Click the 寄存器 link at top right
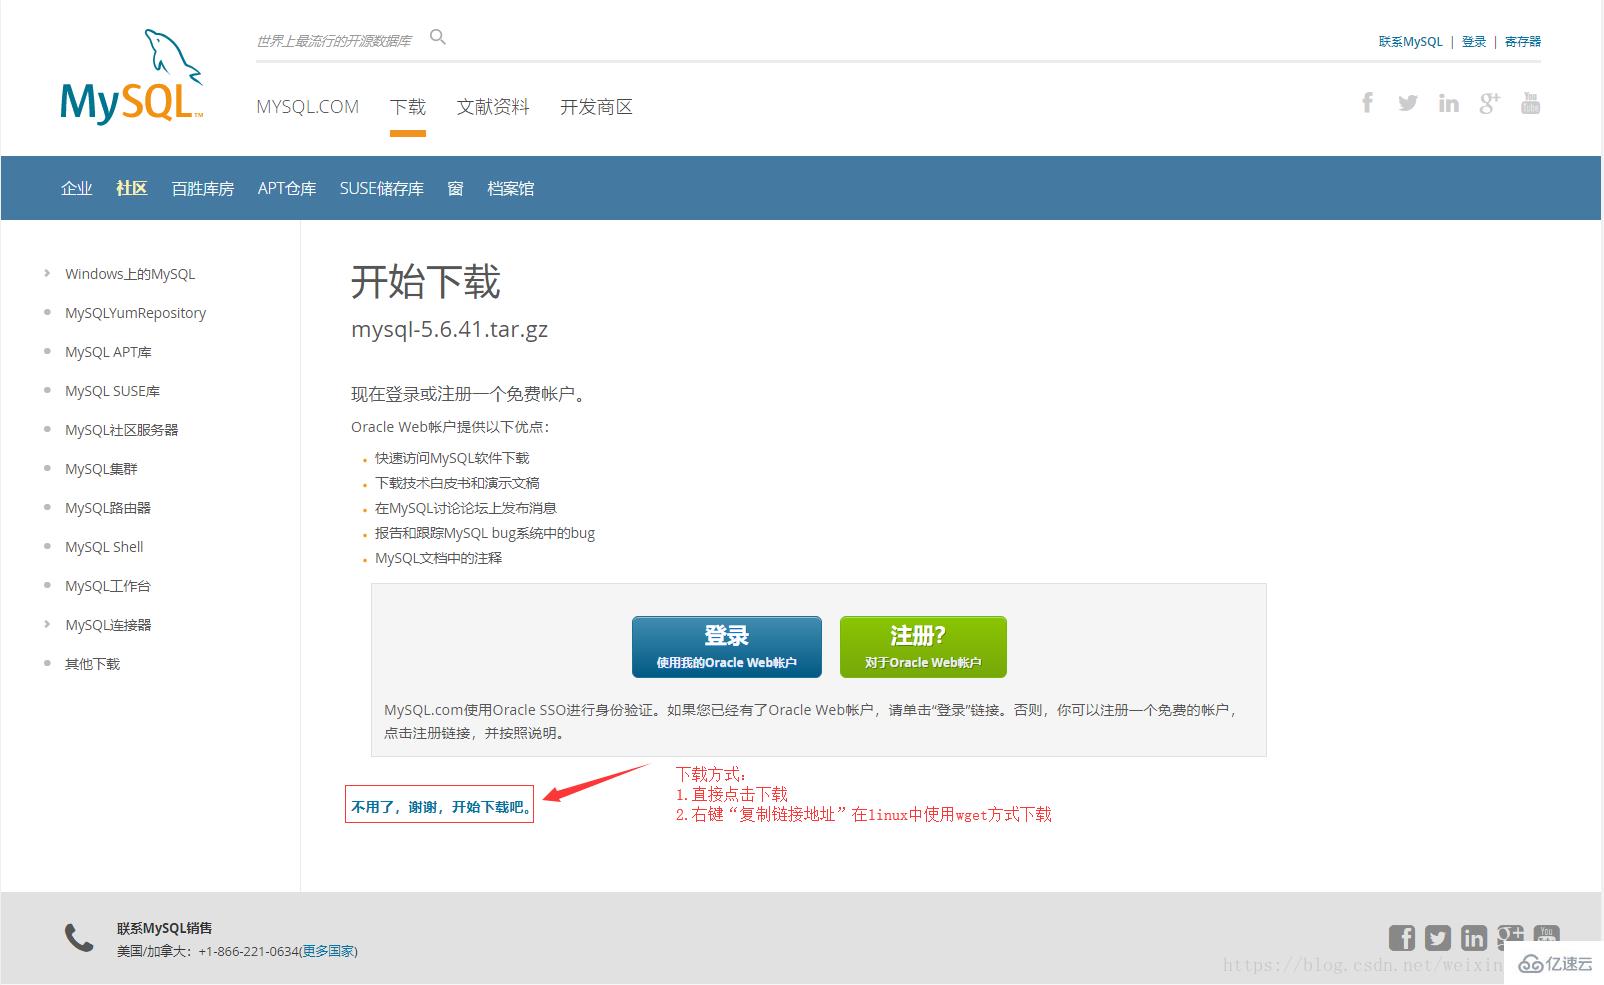 (1522, 41)
